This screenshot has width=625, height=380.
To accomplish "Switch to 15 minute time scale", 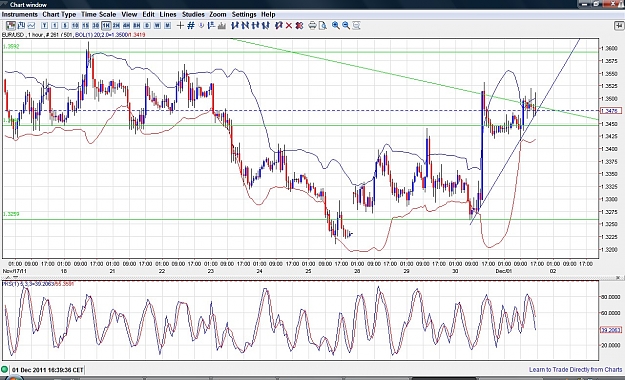I will (85, 26).
